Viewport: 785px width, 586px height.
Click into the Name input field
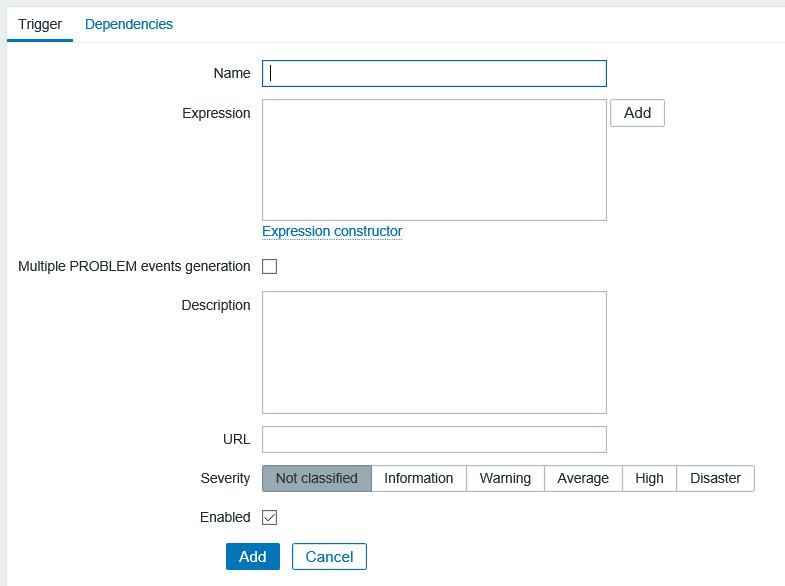[434, 73]
